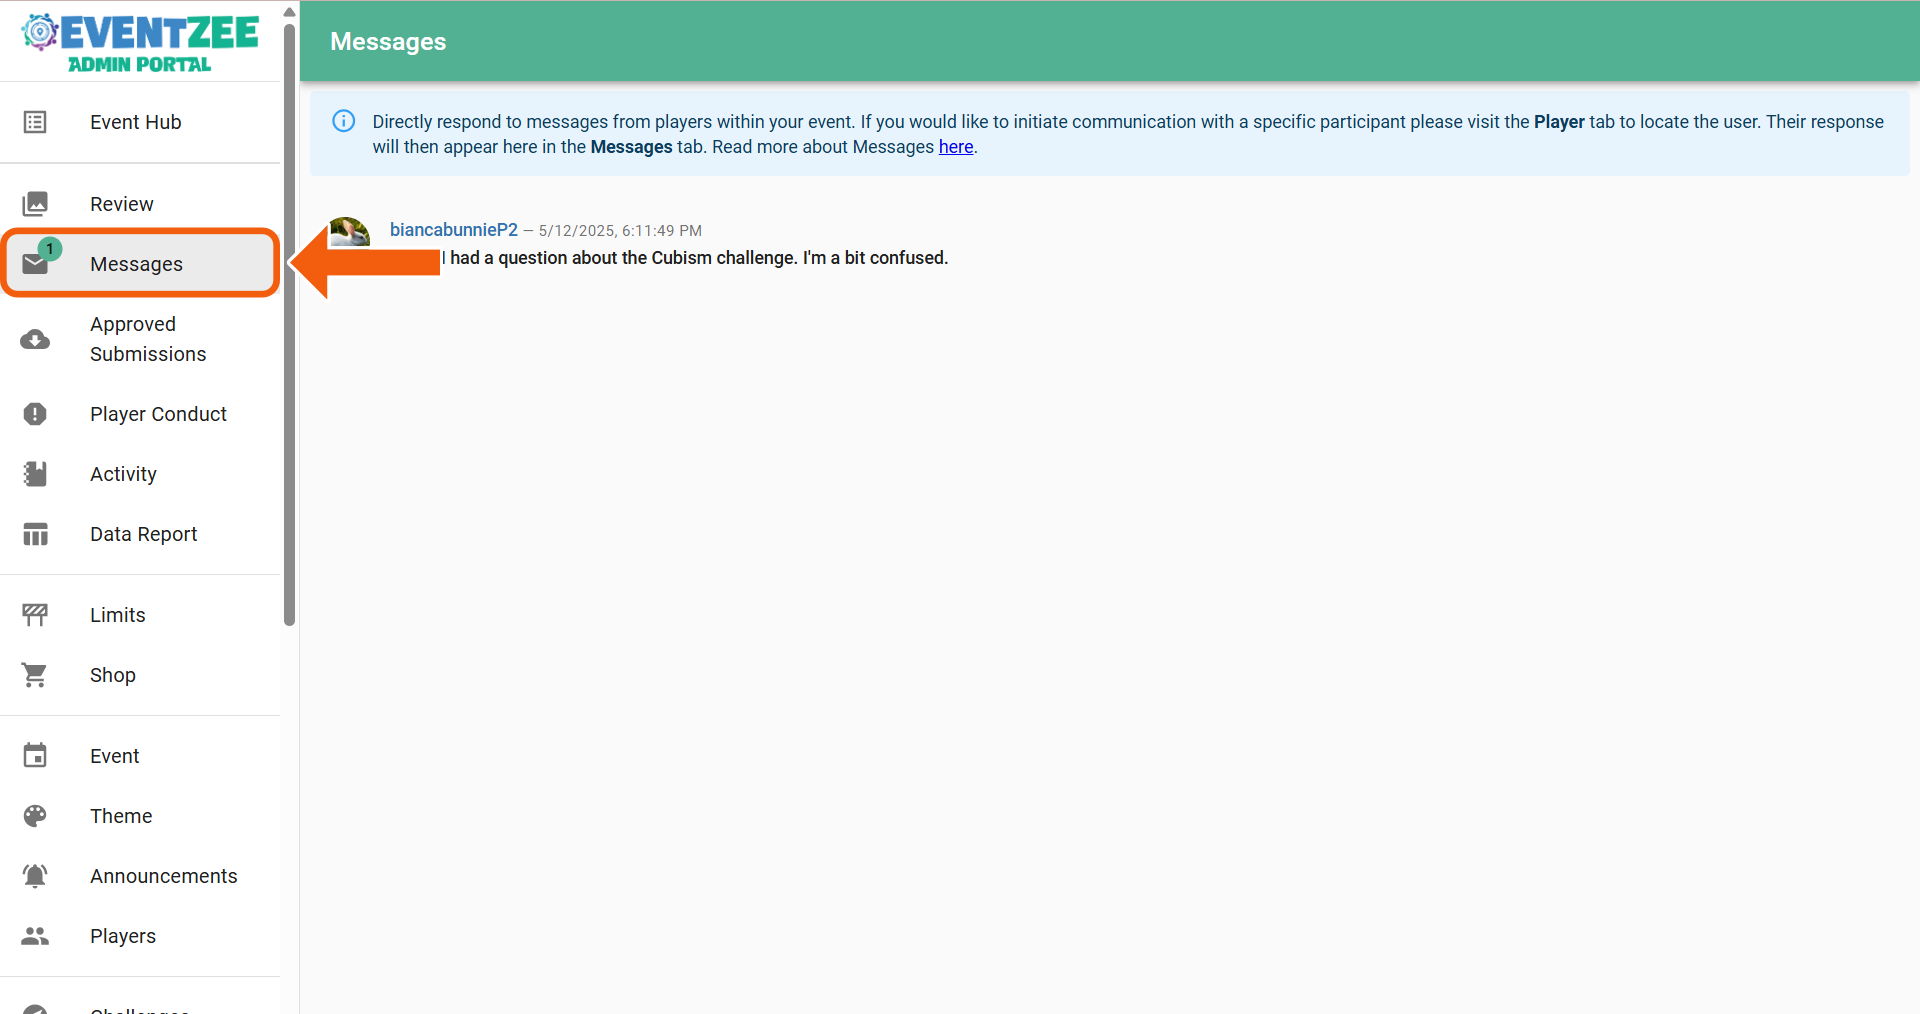
Task: Click the Event calendar icon
Action: coord(35,756)
